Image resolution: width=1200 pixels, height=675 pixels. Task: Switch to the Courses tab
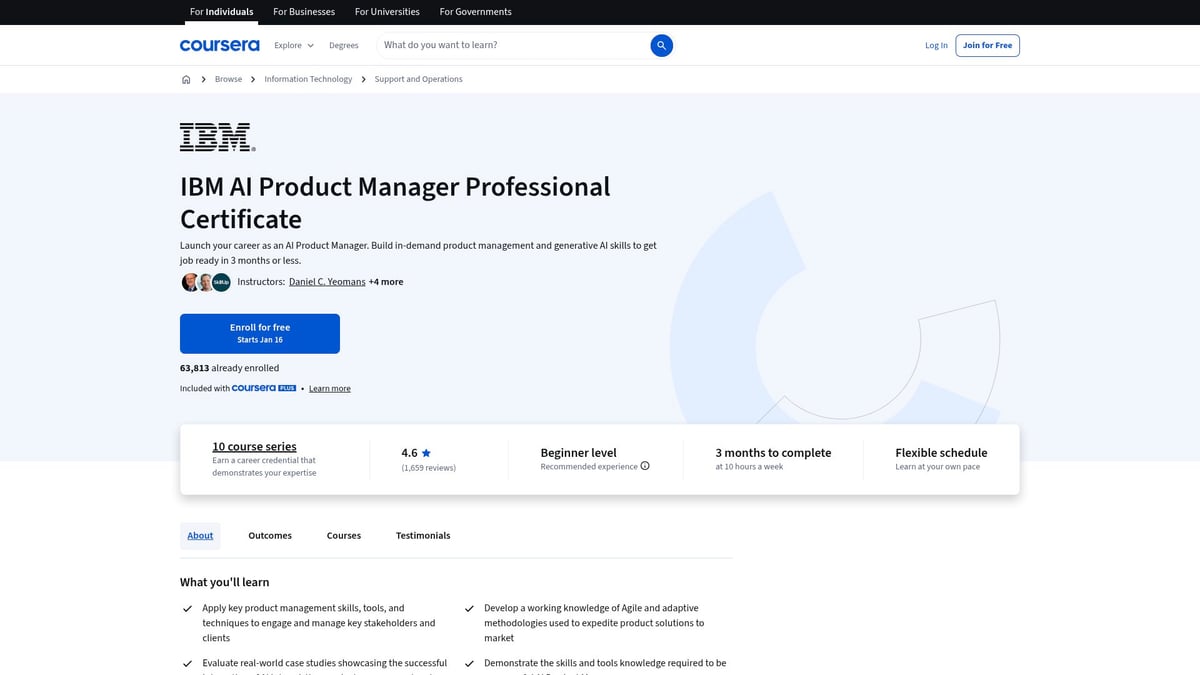(344, 536)
